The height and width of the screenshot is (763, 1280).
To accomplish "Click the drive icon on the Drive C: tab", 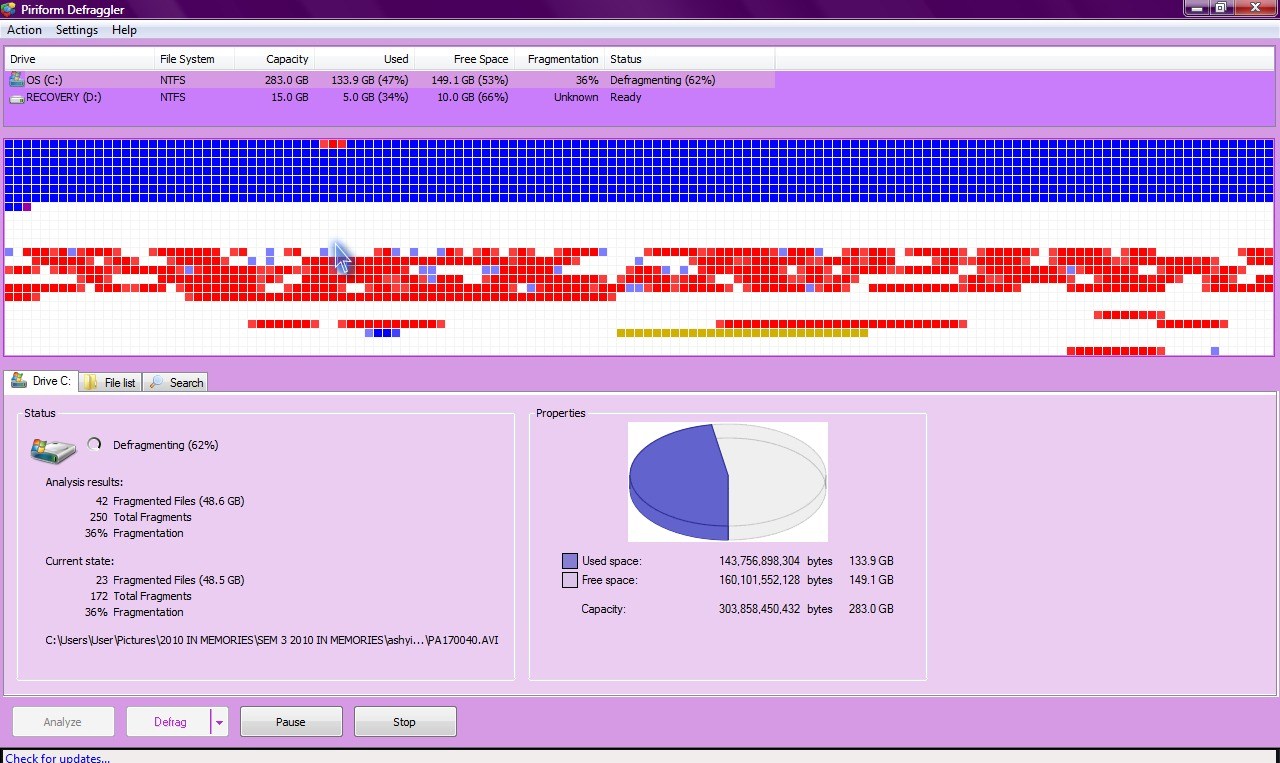I will 18,380.
